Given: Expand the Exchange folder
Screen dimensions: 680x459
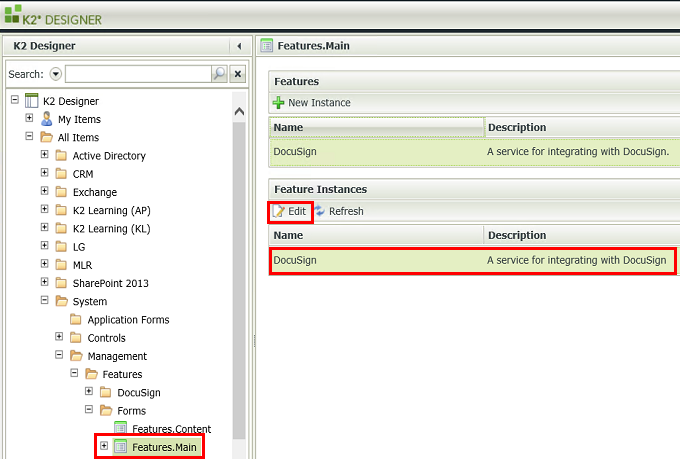Looking at the screenshot, I should 44,191.
